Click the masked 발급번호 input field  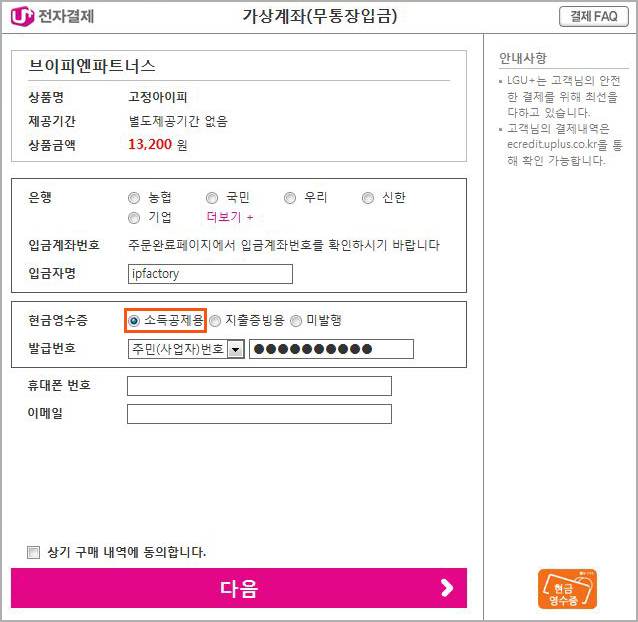331,349
